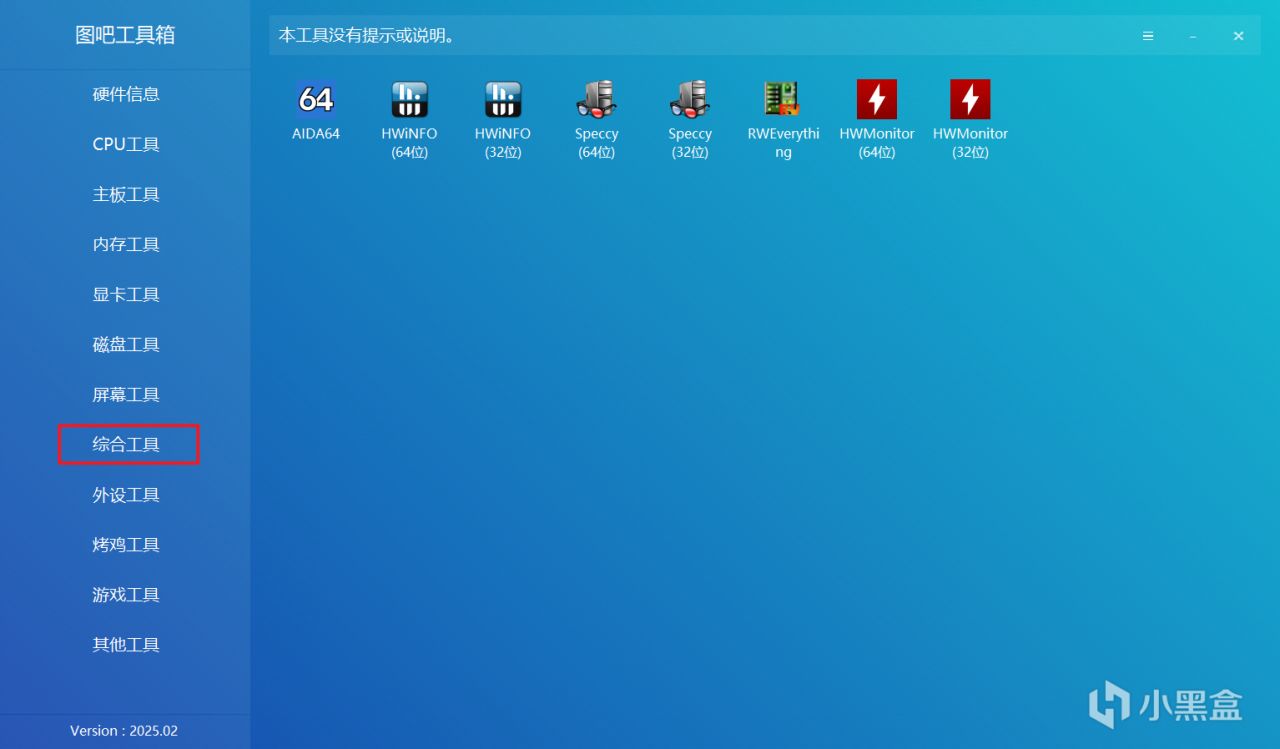The image size is (1280, 749).
Task: Open HWiNFO (32位) icon
Action: (503, 100)
